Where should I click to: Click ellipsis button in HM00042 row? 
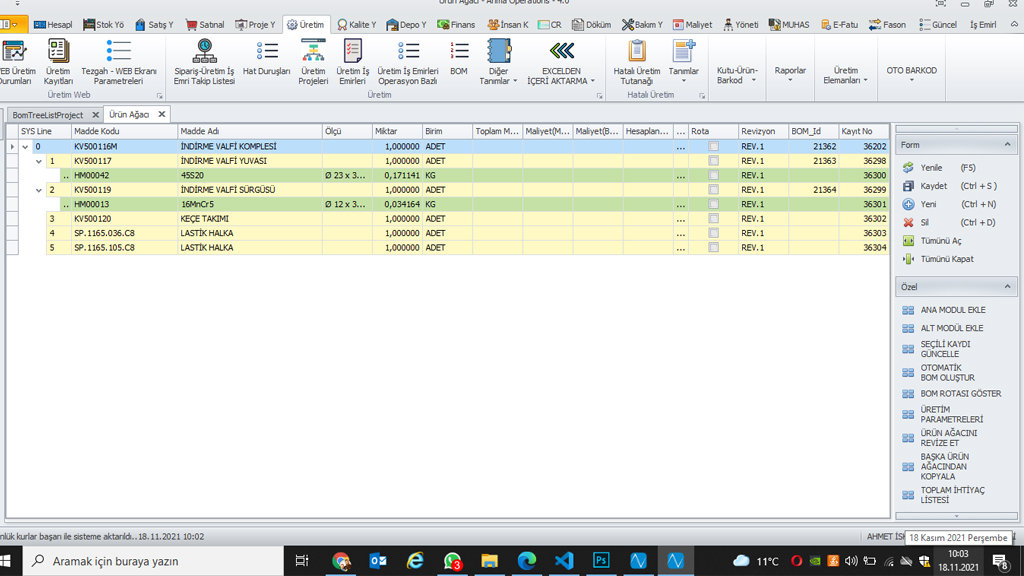pyautogui.click(x=680, y=176)
